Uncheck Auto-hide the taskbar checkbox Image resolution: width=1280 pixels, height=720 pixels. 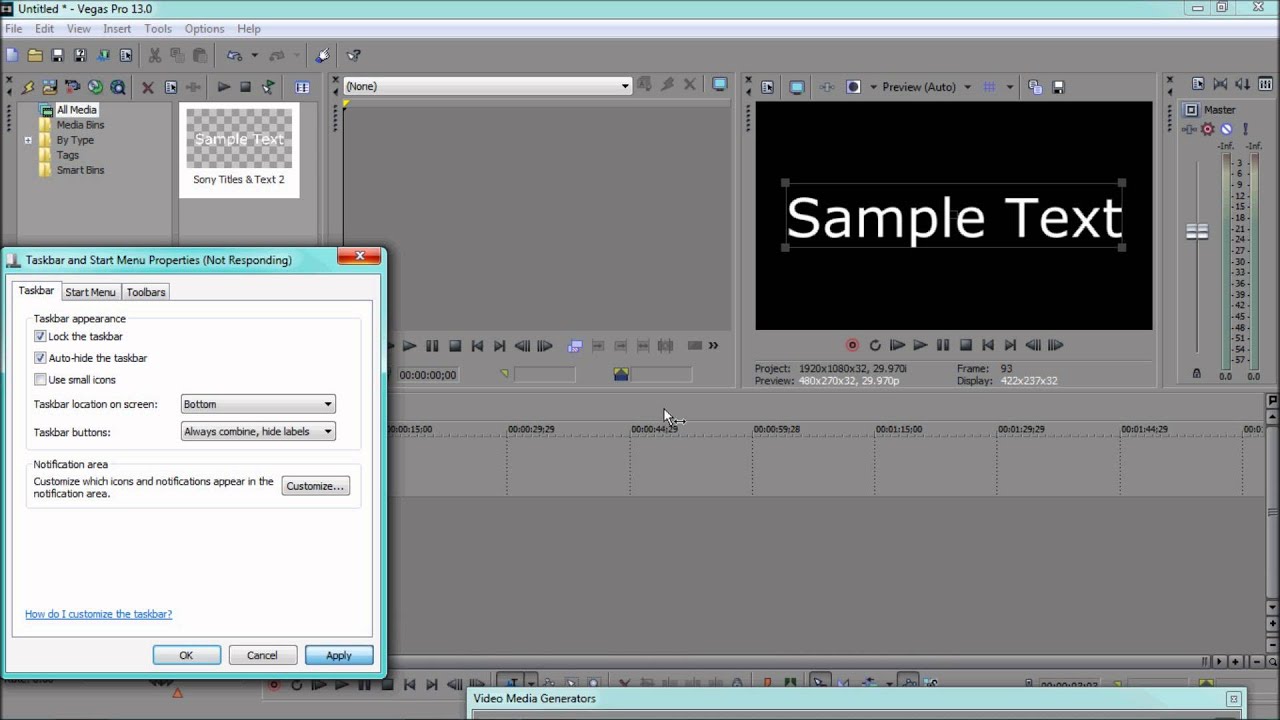tap(40, 358)
